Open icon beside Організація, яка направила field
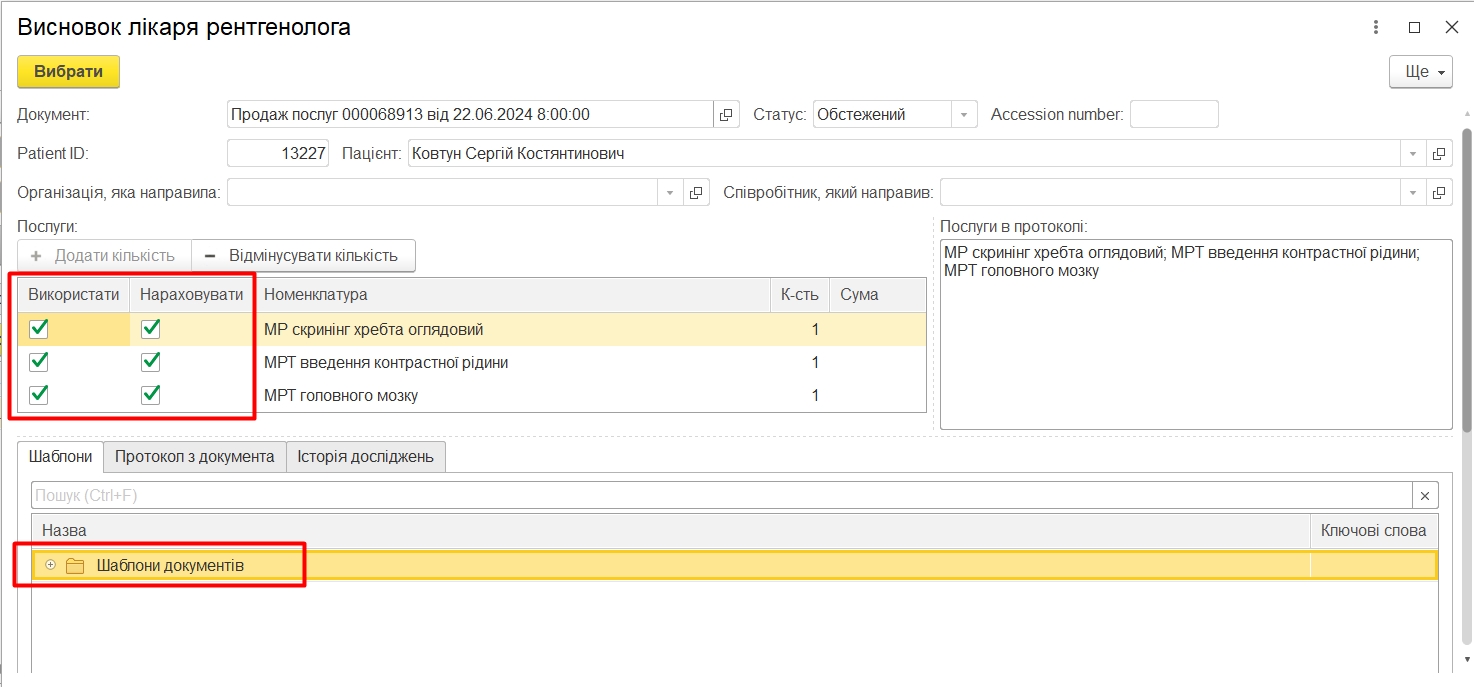This screenshot has width=1474, height=687. (696, 193)
